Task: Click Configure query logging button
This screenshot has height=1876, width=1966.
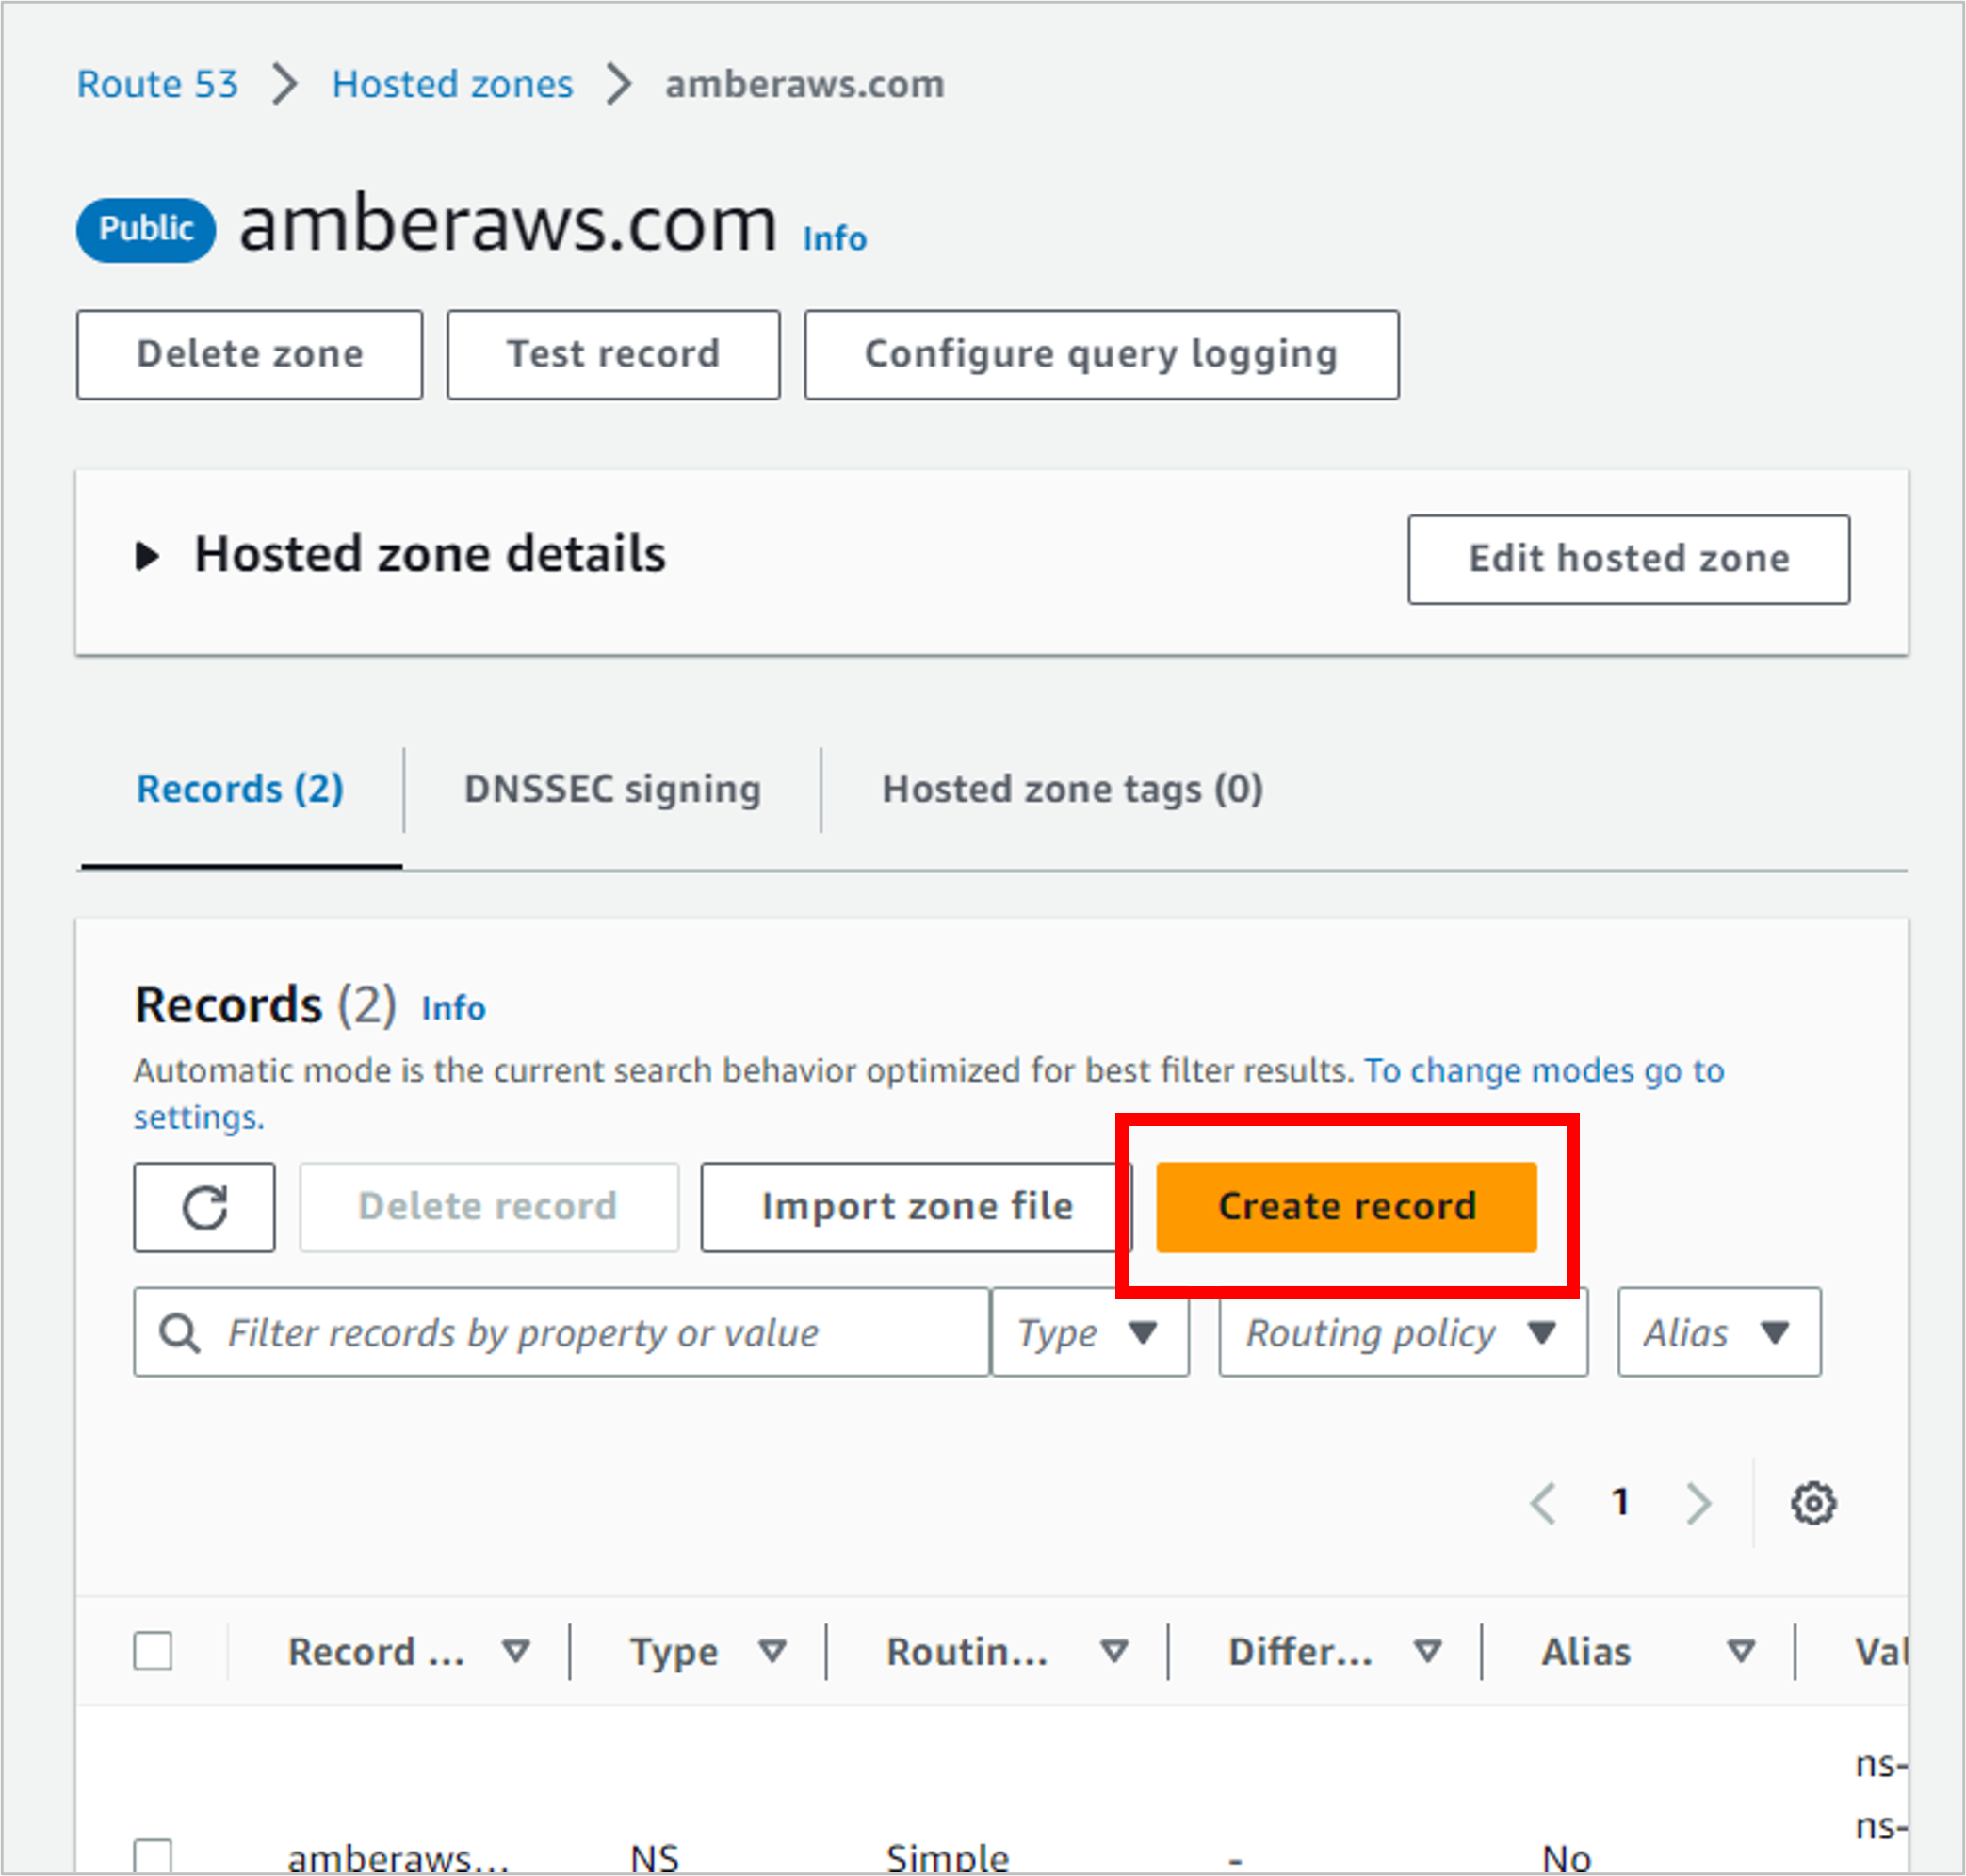Action: click(x=1101, y=355)
